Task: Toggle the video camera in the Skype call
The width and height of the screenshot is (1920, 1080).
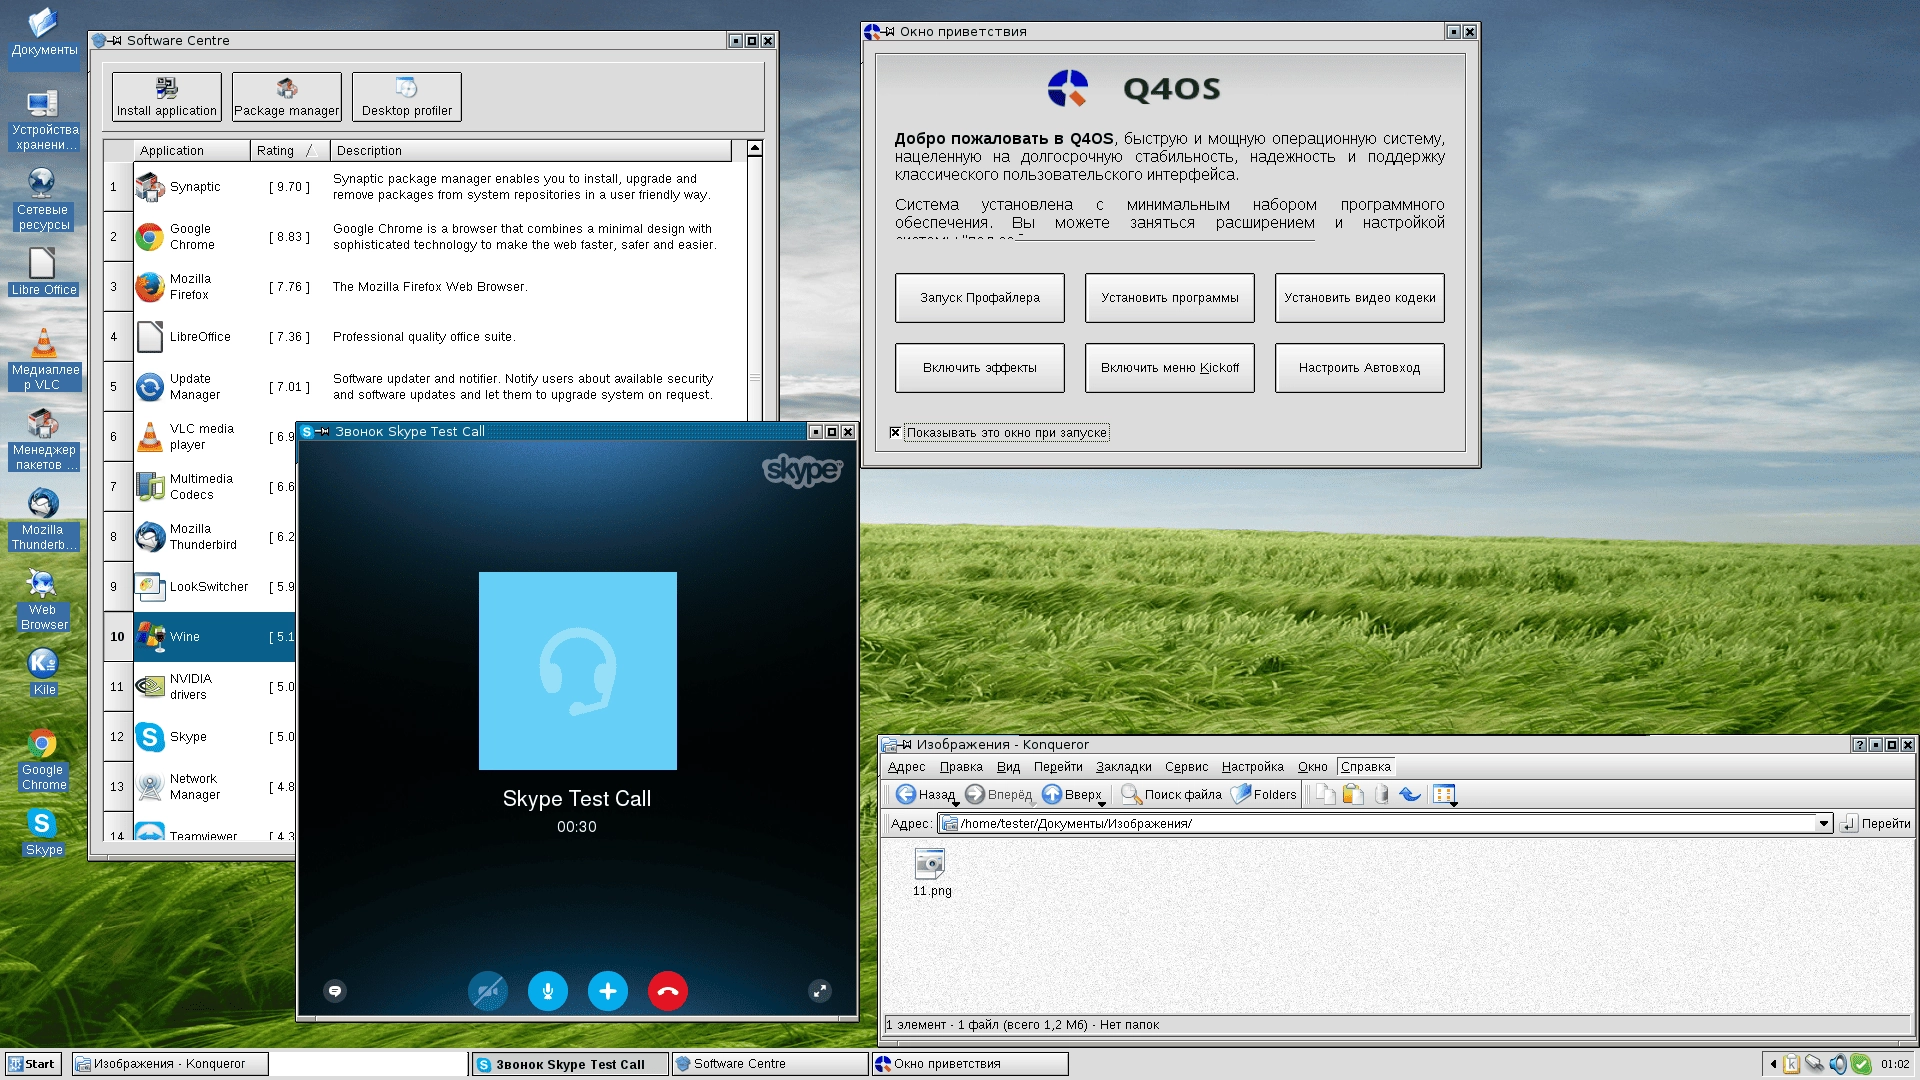Action: pyautogui.click(x=488, y=991)
